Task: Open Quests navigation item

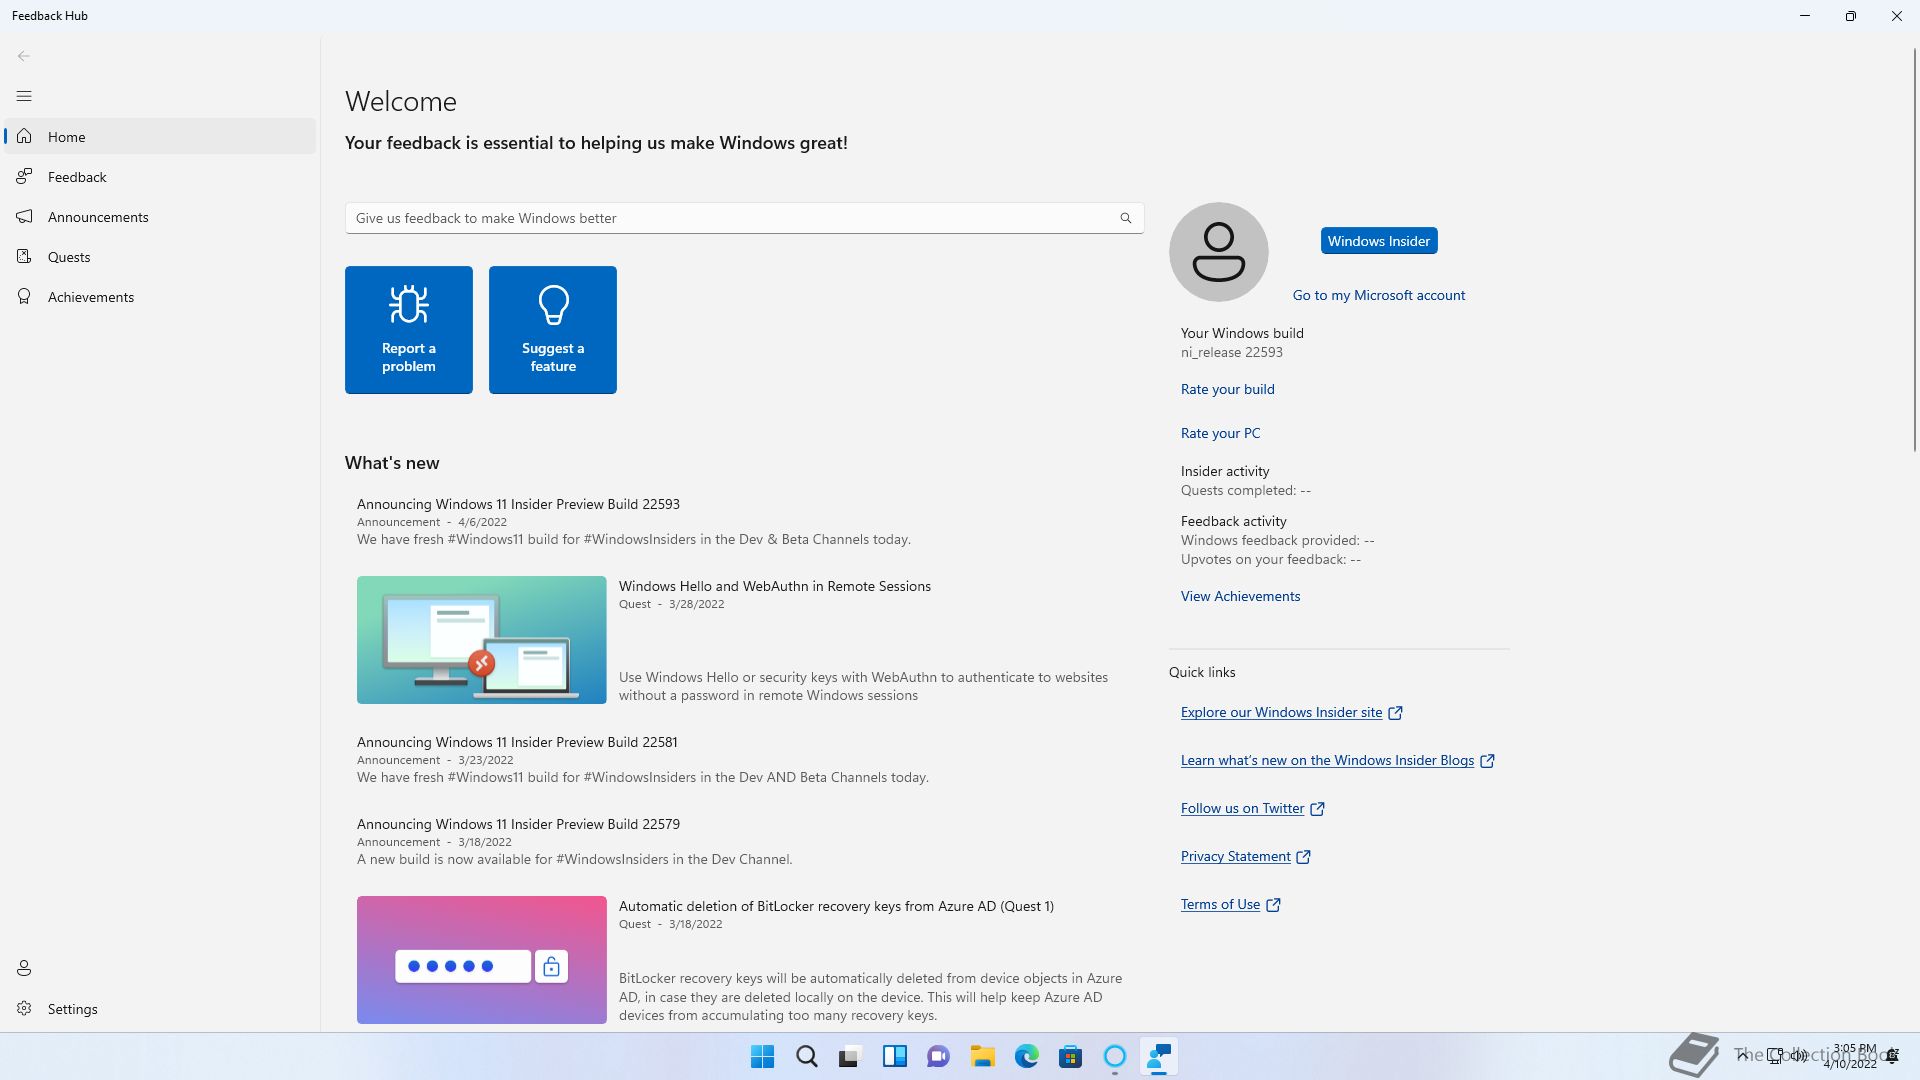Action: (x=160, y=256)
